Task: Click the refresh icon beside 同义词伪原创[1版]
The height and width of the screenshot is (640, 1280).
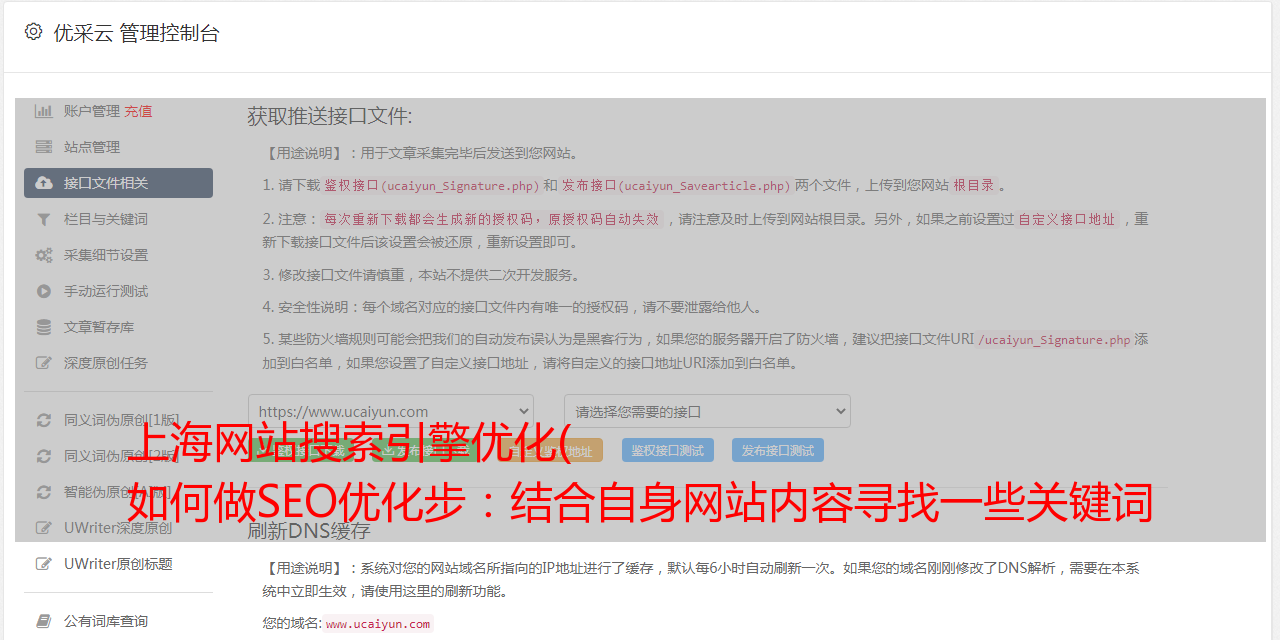Action: point(44,420)
